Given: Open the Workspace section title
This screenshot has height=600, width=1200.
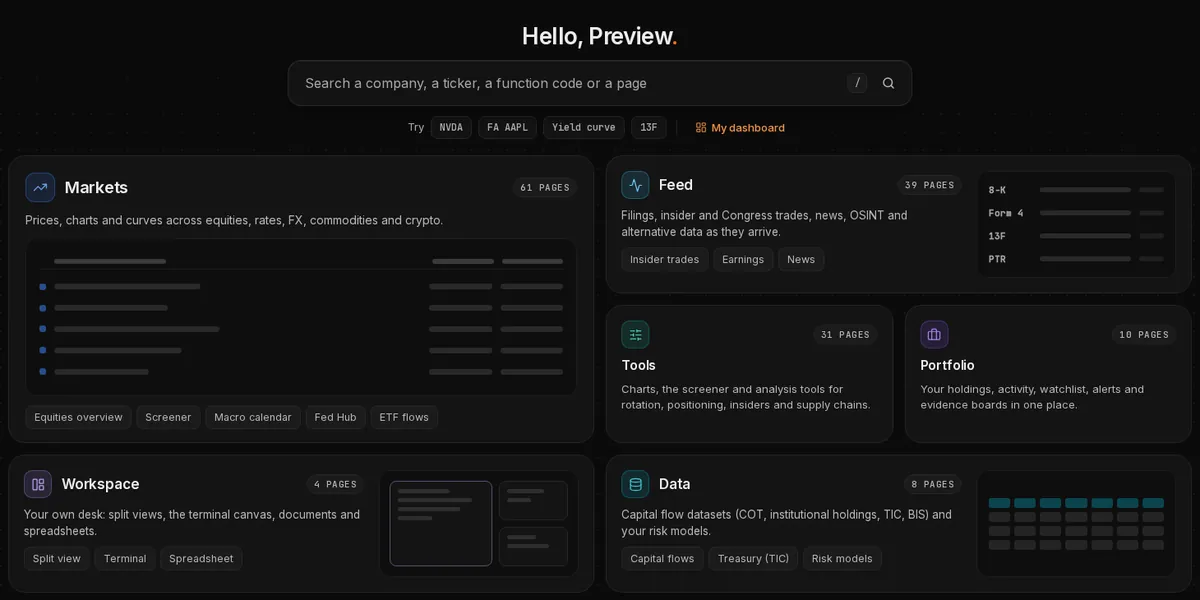Looking at the screenshot, I should [x=100, y=484].
